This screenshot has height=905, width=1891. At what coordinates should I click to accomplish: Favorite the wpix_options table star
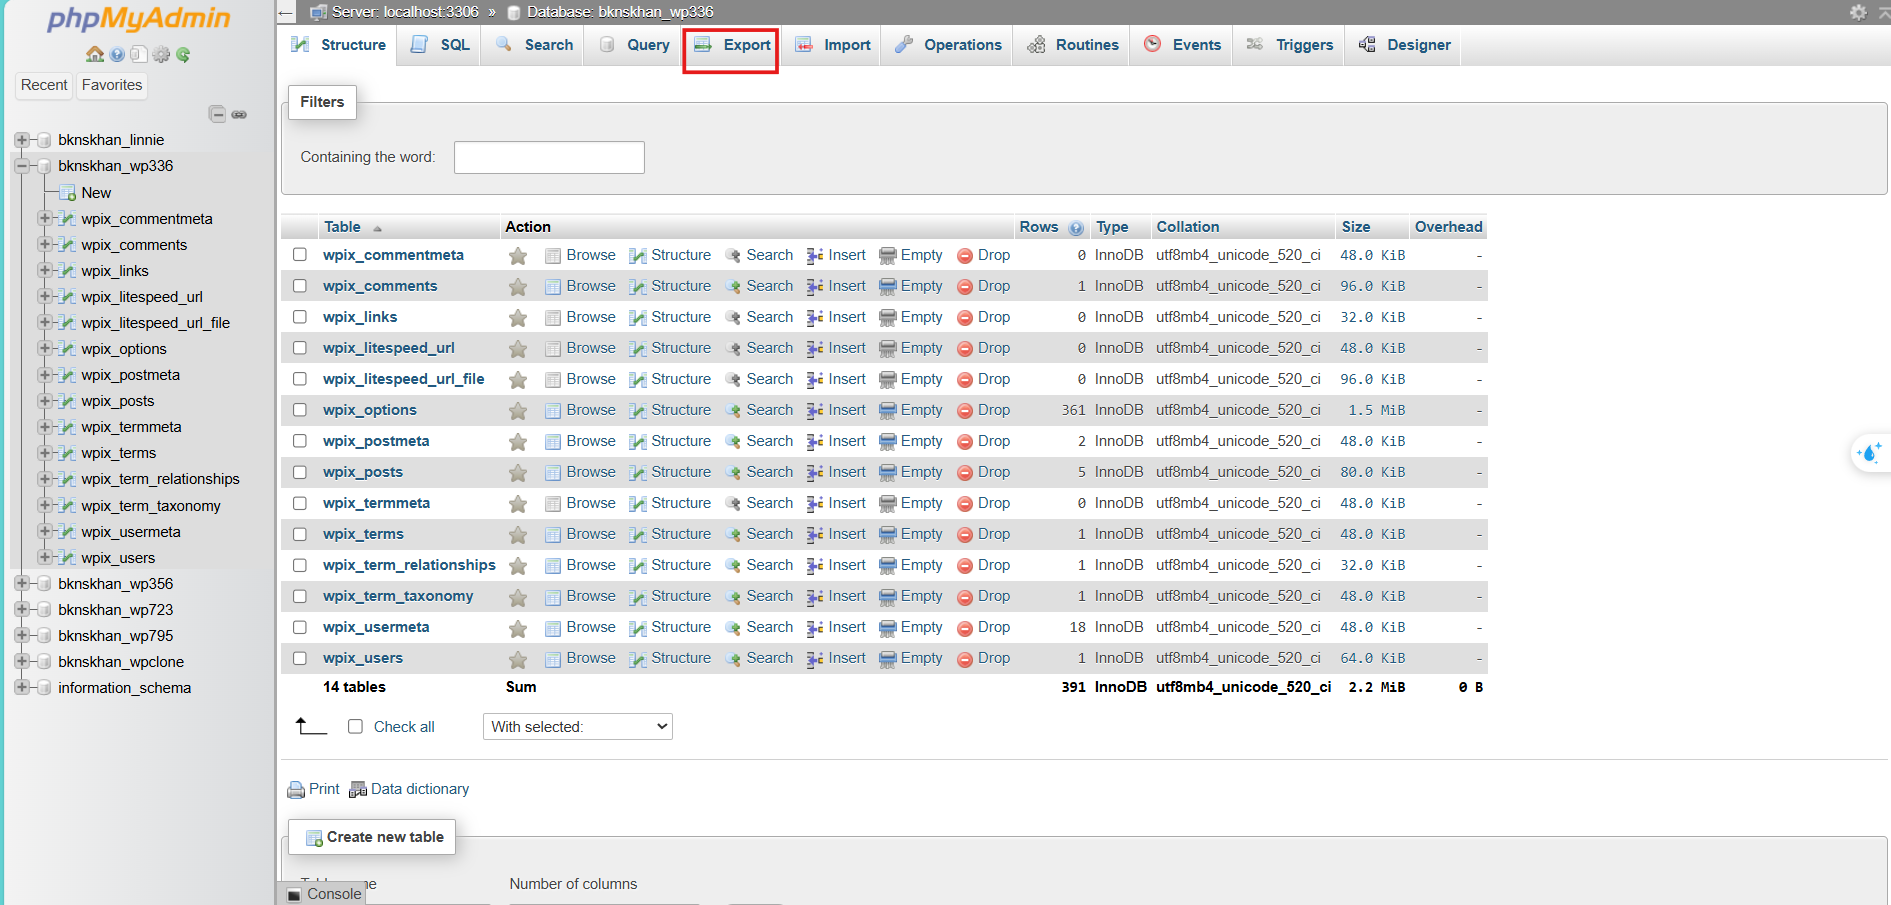pos(518,411)
